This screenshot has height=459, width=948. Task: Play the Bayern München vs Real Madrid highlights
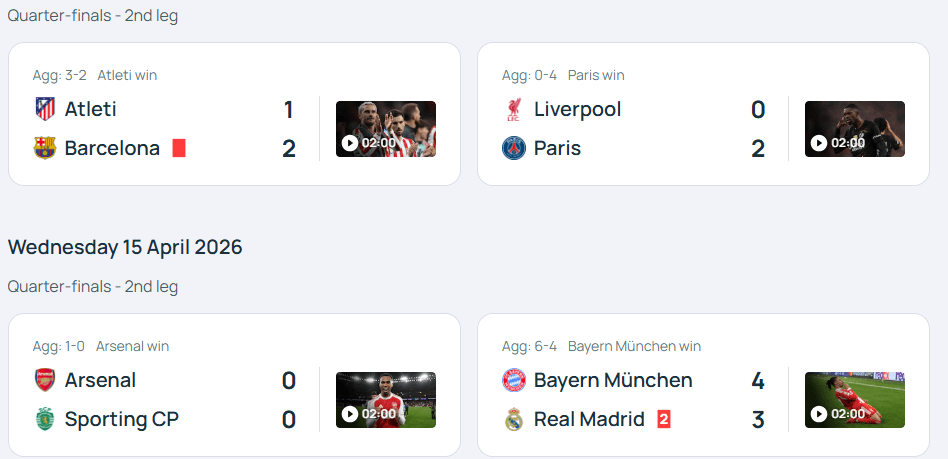point(854,400)
